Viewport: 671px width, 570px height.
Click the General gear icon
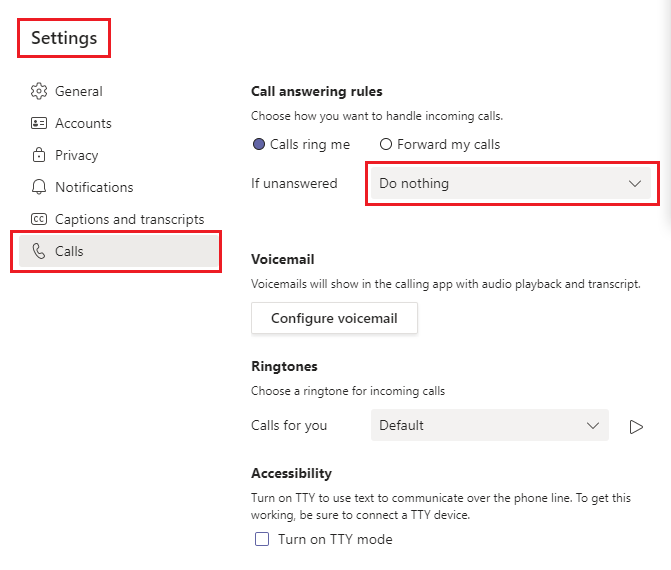coord(39,91)
